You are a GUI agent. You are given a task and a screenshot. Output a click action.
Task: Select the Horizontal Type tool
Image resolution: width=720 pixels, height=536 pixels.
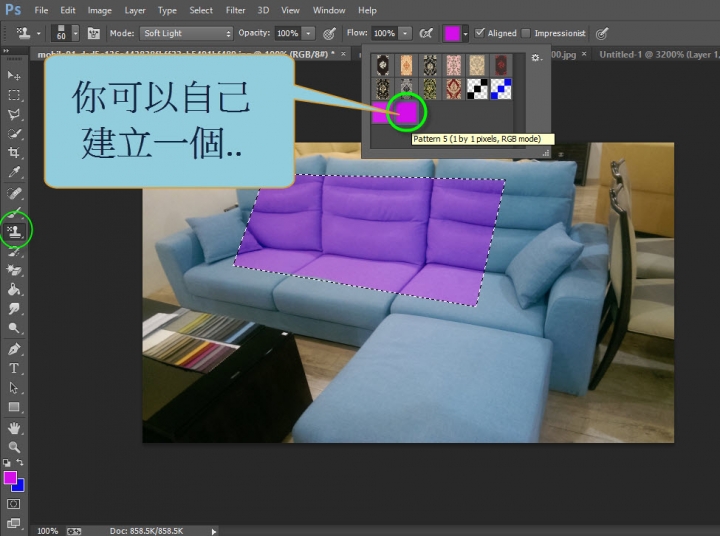tap(14, 368)
